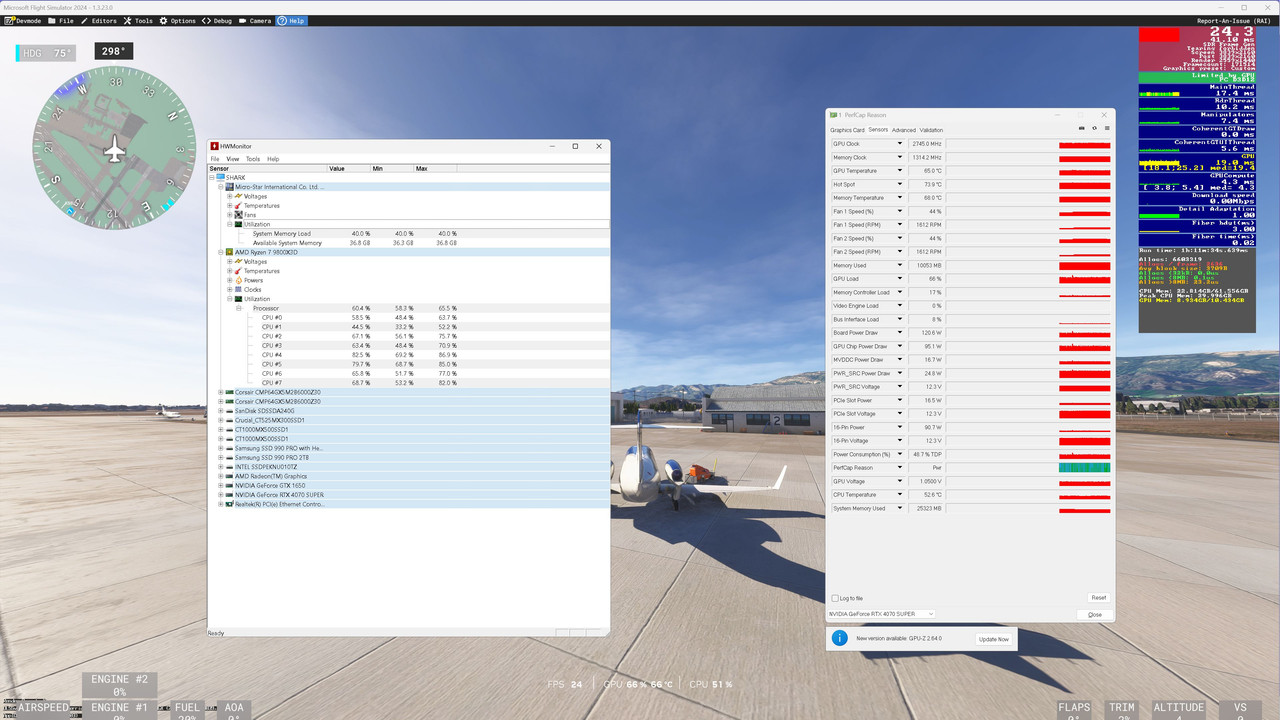The height and width of the screenshot is (720, 1280).
Task: Click the Crucial_CT525MX300SSD1 drive icon
Action: 230,420
